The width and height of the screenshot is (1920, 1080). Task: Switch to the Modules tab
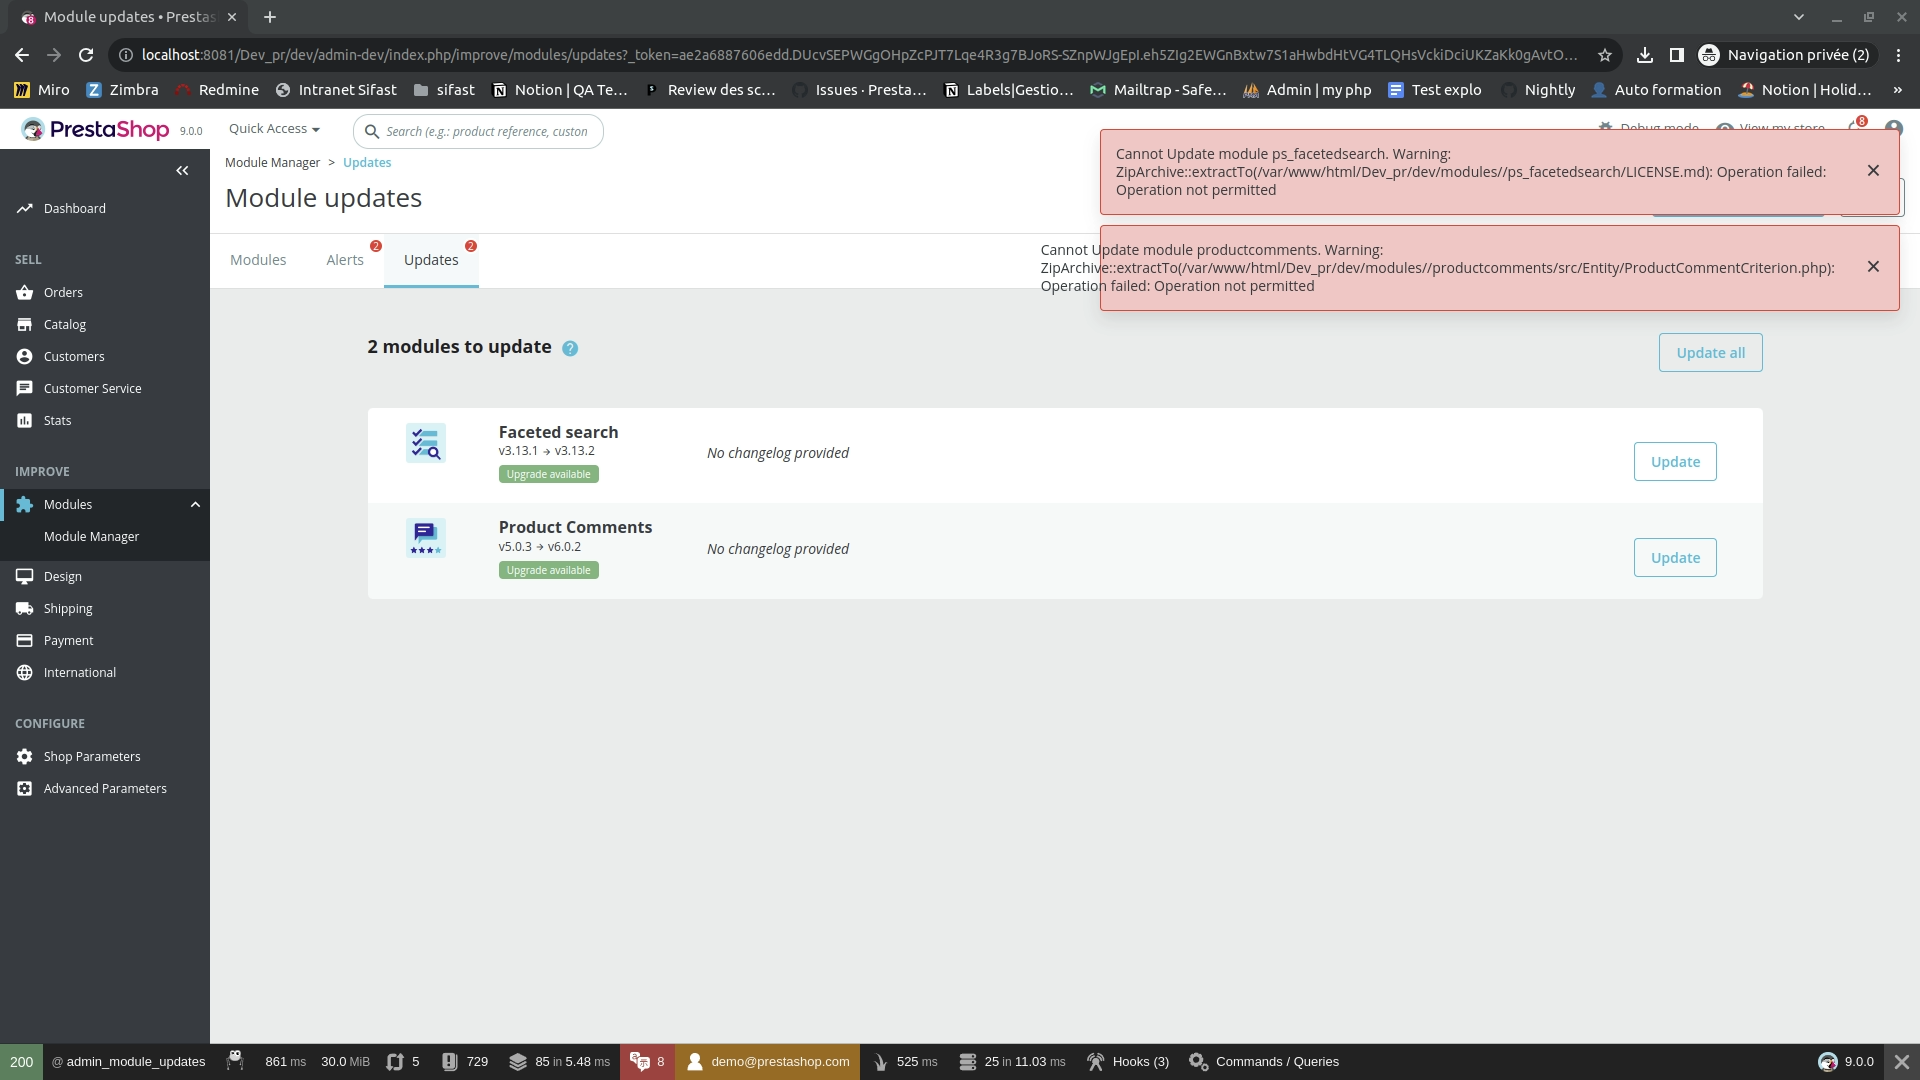[258, 260]
